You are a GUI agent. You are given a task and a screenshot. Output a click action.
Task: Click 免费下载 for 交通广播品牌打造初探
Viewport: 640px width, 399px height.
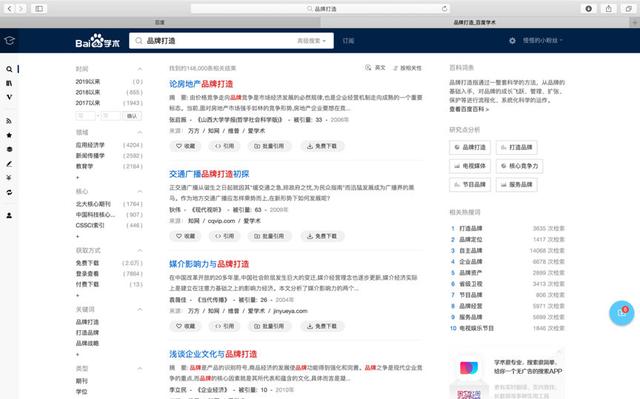[x=322, y=236]
